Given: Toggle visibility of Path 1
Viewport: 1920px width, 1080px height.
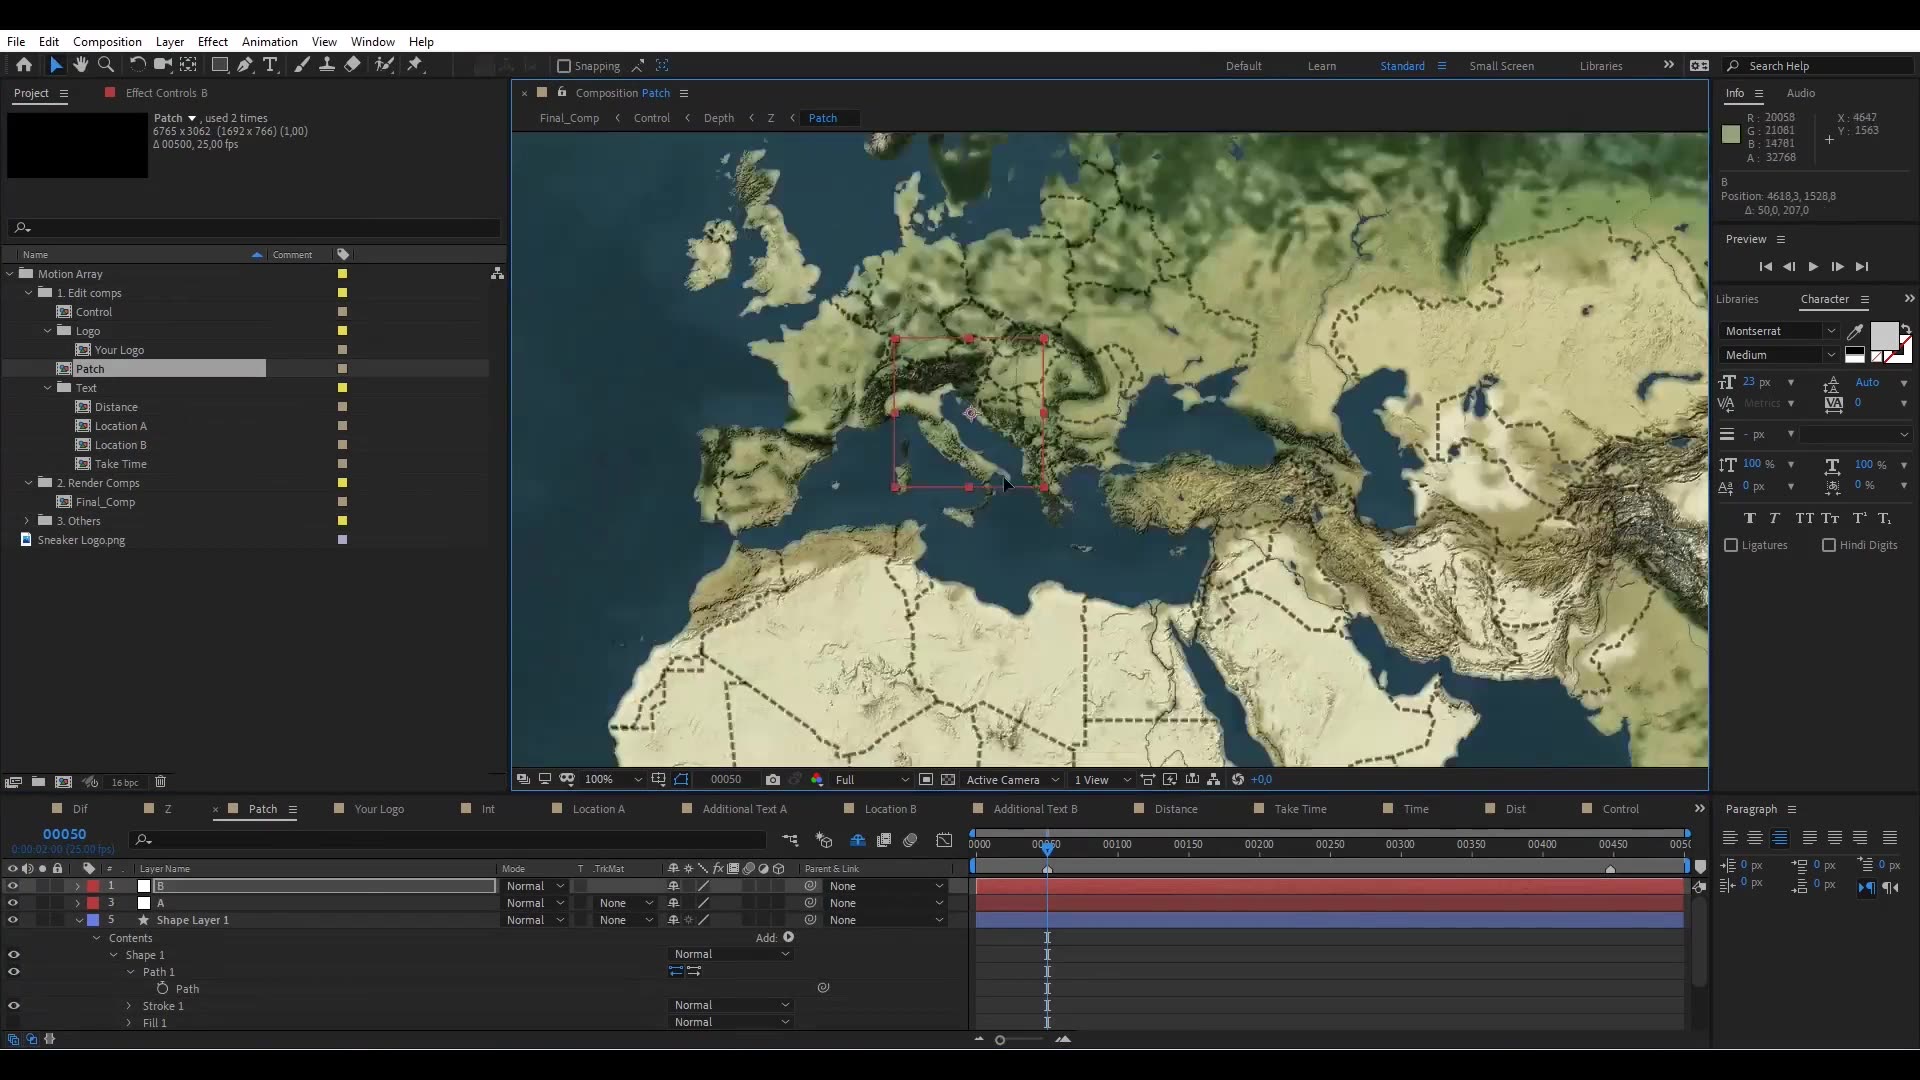Looking at the screenshot, I should pos(14,972).
